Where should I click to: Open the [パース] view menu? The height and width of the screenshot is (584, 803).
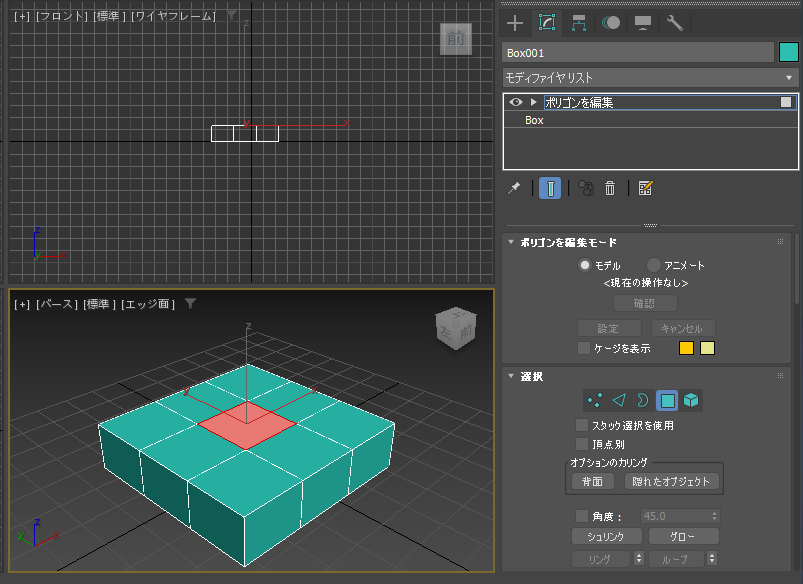[56, 304]
